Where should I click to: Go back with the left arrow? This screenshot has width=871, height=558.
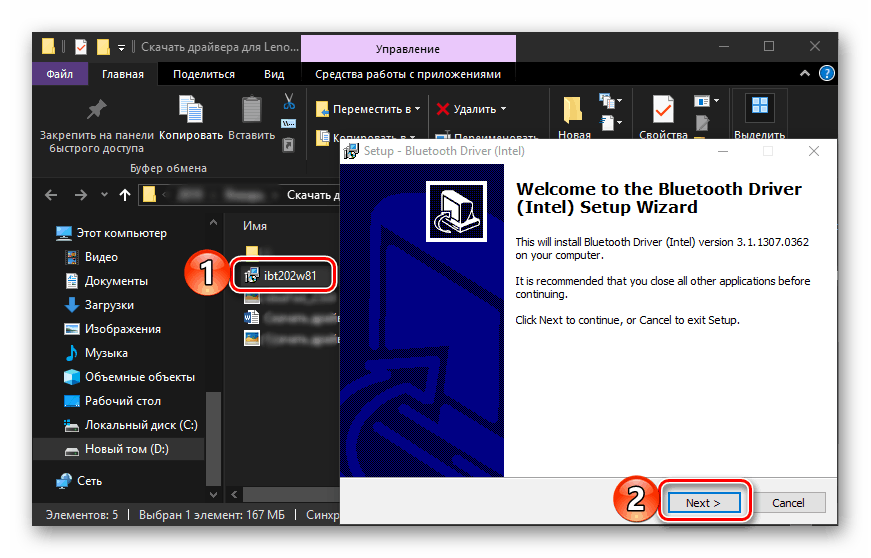coord(51,195)
